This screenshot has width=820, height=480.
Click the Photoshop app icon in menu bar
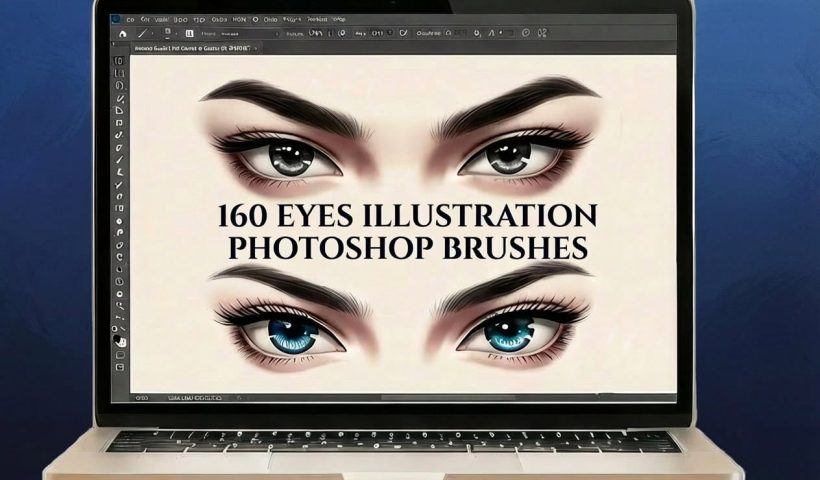coord(117,18)
